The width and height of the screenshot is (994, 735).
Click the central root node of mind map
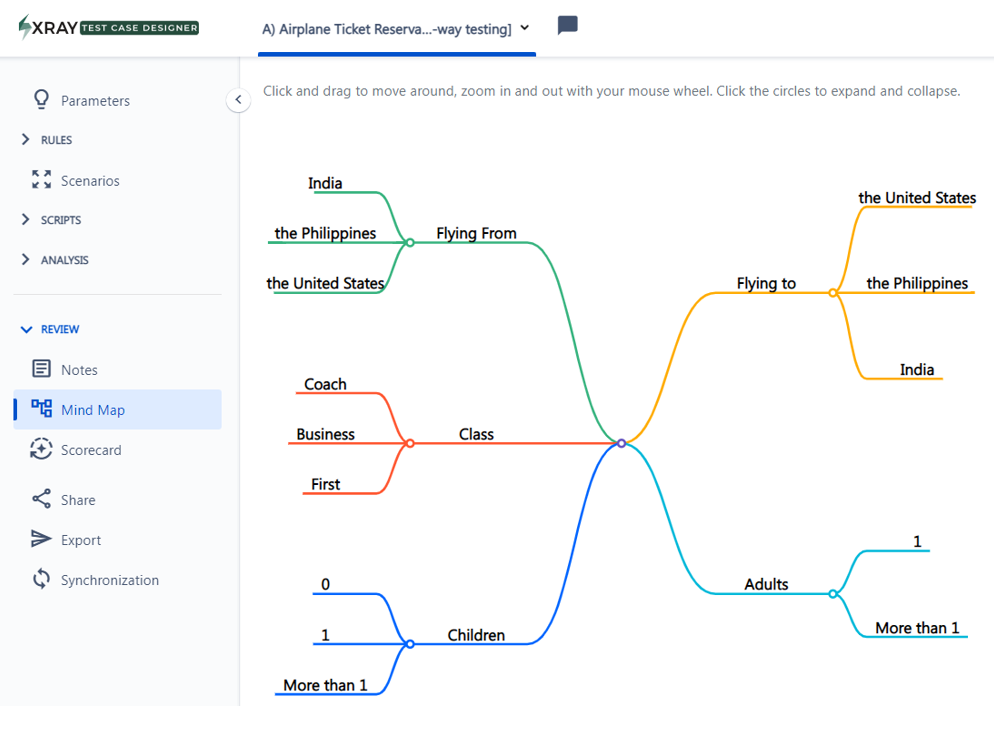pyautogui.click(x=621, y=443)
